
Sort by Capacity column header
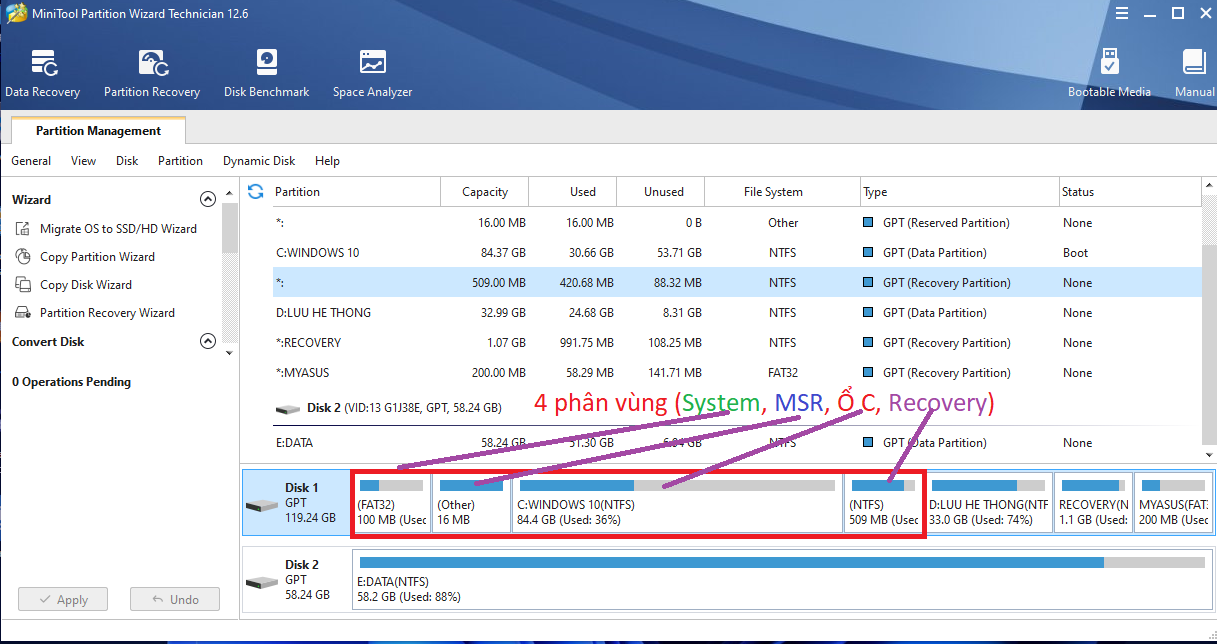click(x=485, y=192)
